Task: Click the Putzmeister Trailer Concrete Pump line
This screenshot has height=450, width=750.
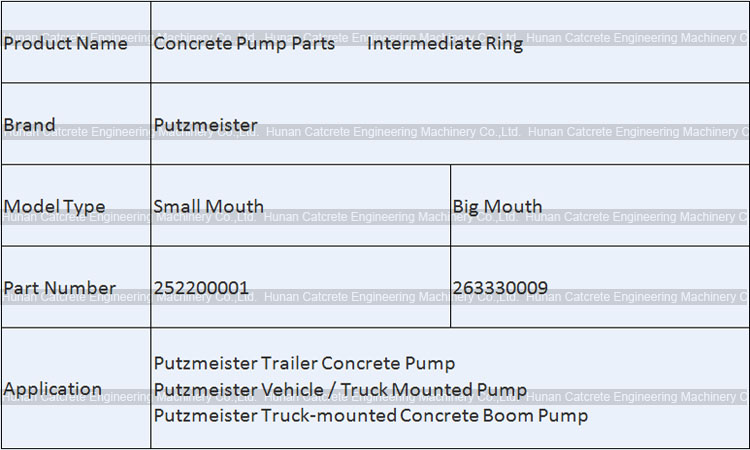Action: point(304,363)
